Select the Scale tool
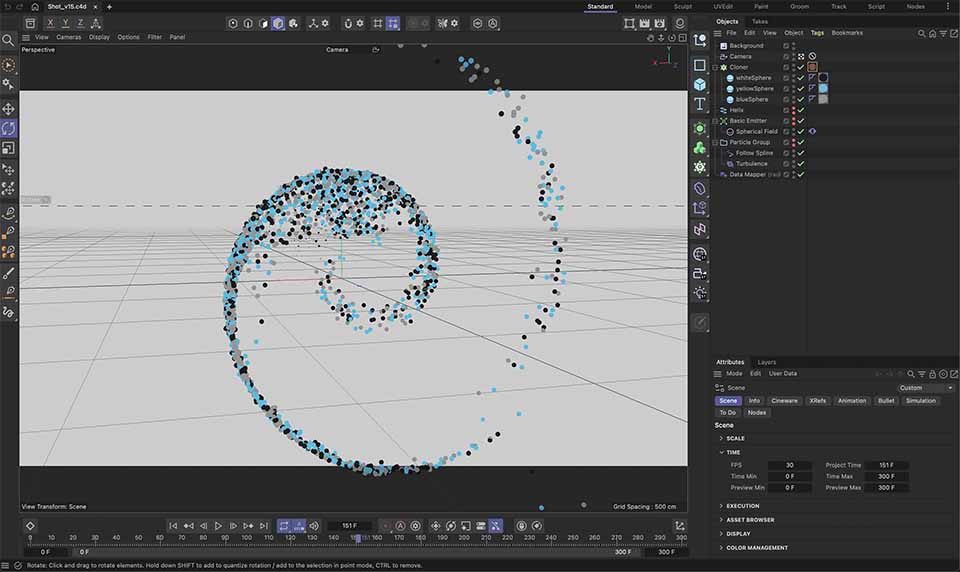 click(9, 148)
